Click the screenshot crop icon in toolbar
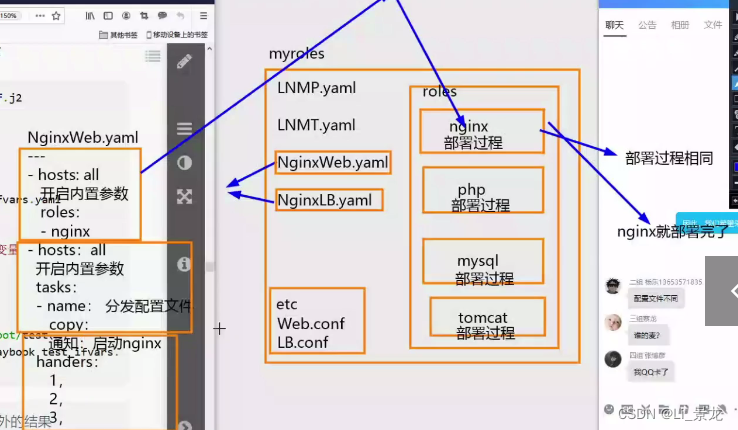The width and height of the screenshot is (738, 430). [144, 16]
